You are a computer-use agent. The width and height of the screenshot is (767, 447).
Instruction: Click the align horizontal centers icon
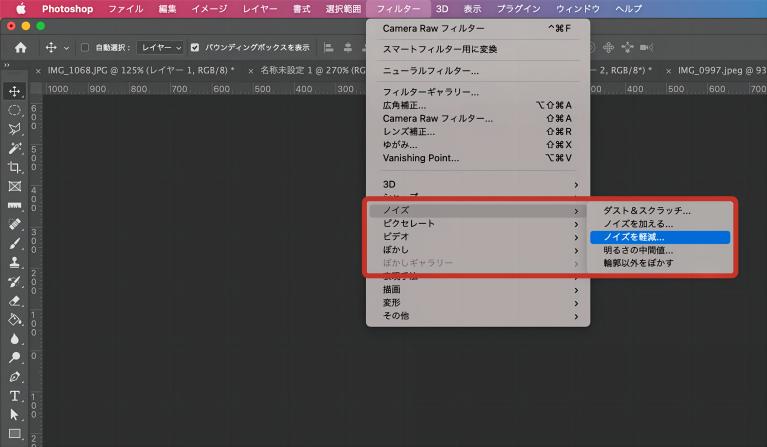pyautogui.click(x=348, y=47)
